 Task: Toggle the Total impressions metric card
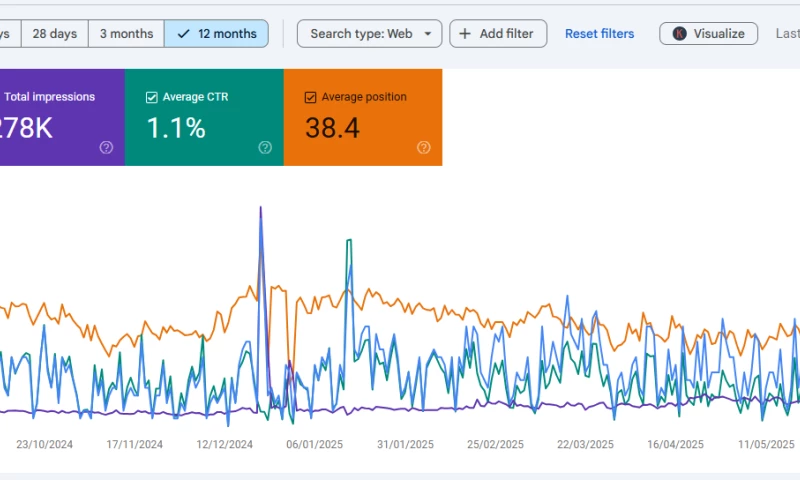[x=60, y=117]
